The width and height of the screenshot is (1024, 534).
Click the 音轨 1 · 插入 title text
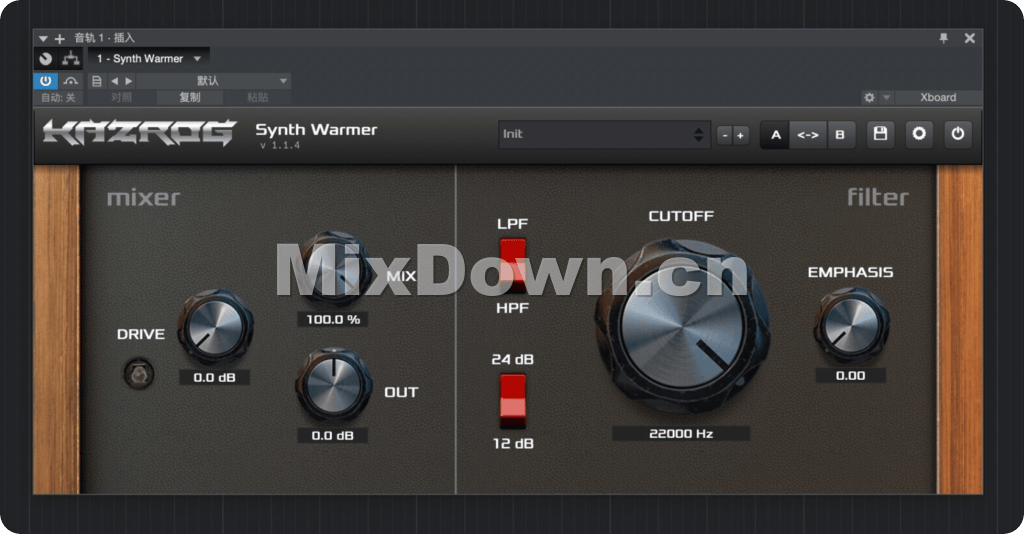[104, 39]
